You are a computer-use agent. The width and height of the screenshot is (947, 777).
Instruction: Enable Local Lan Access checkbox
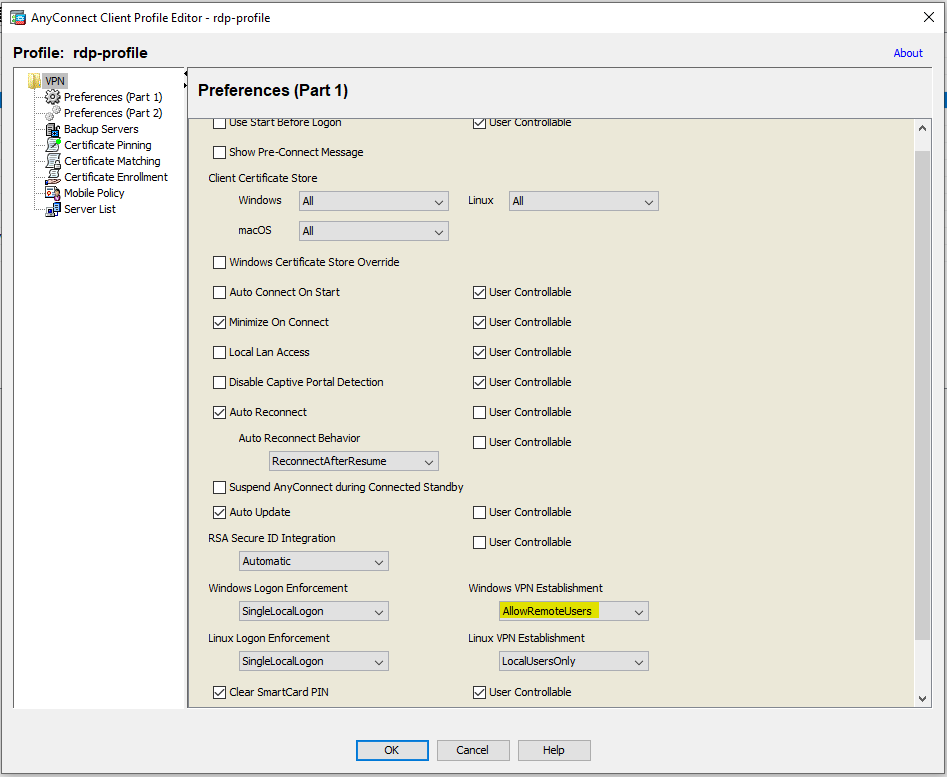[219, 352]
